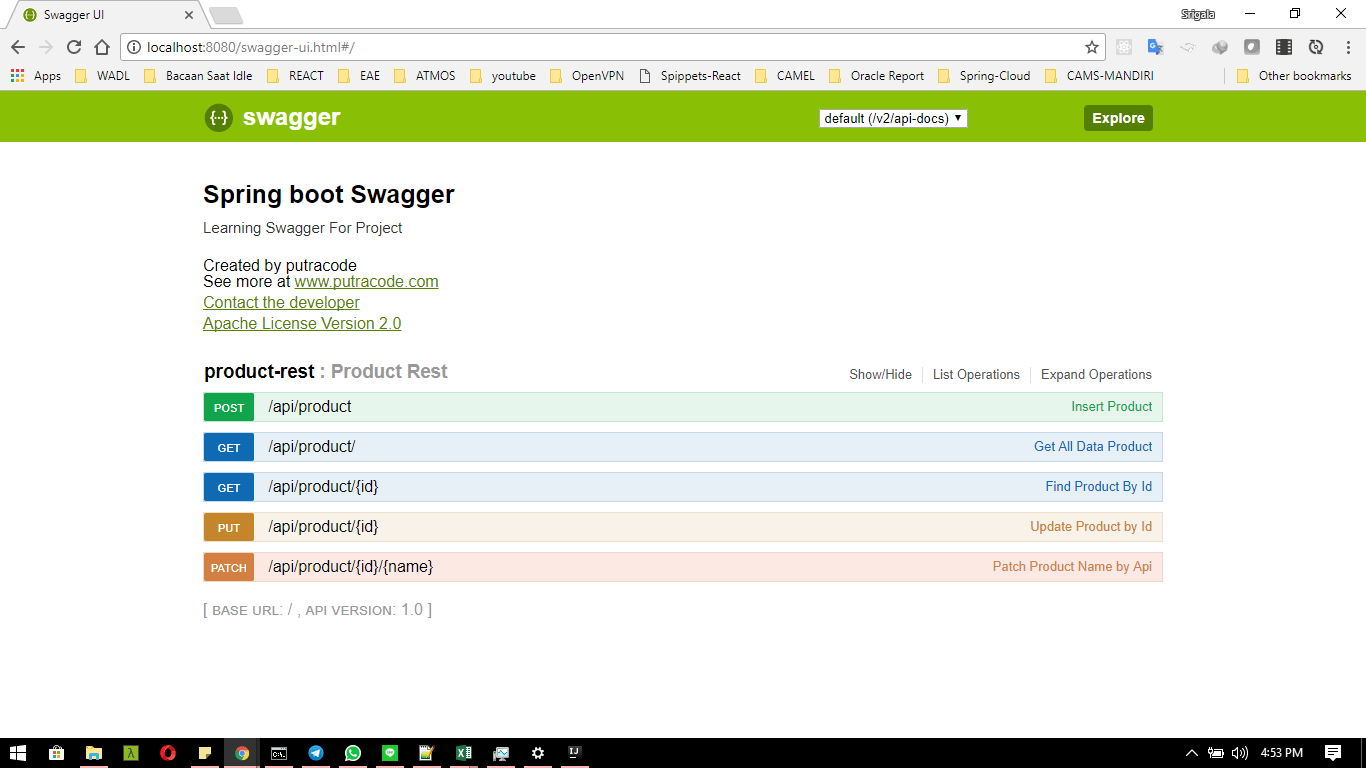Bookmark this page with the star icon

(1092, 47)
